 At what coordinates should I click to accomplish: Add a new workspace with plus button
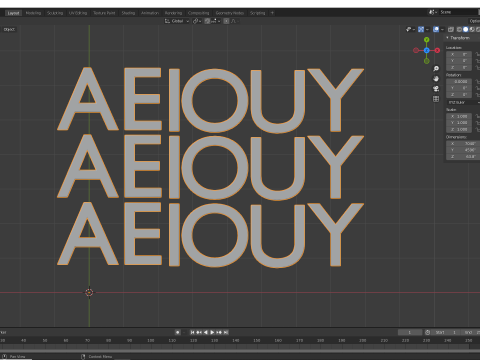pos(272,13)
